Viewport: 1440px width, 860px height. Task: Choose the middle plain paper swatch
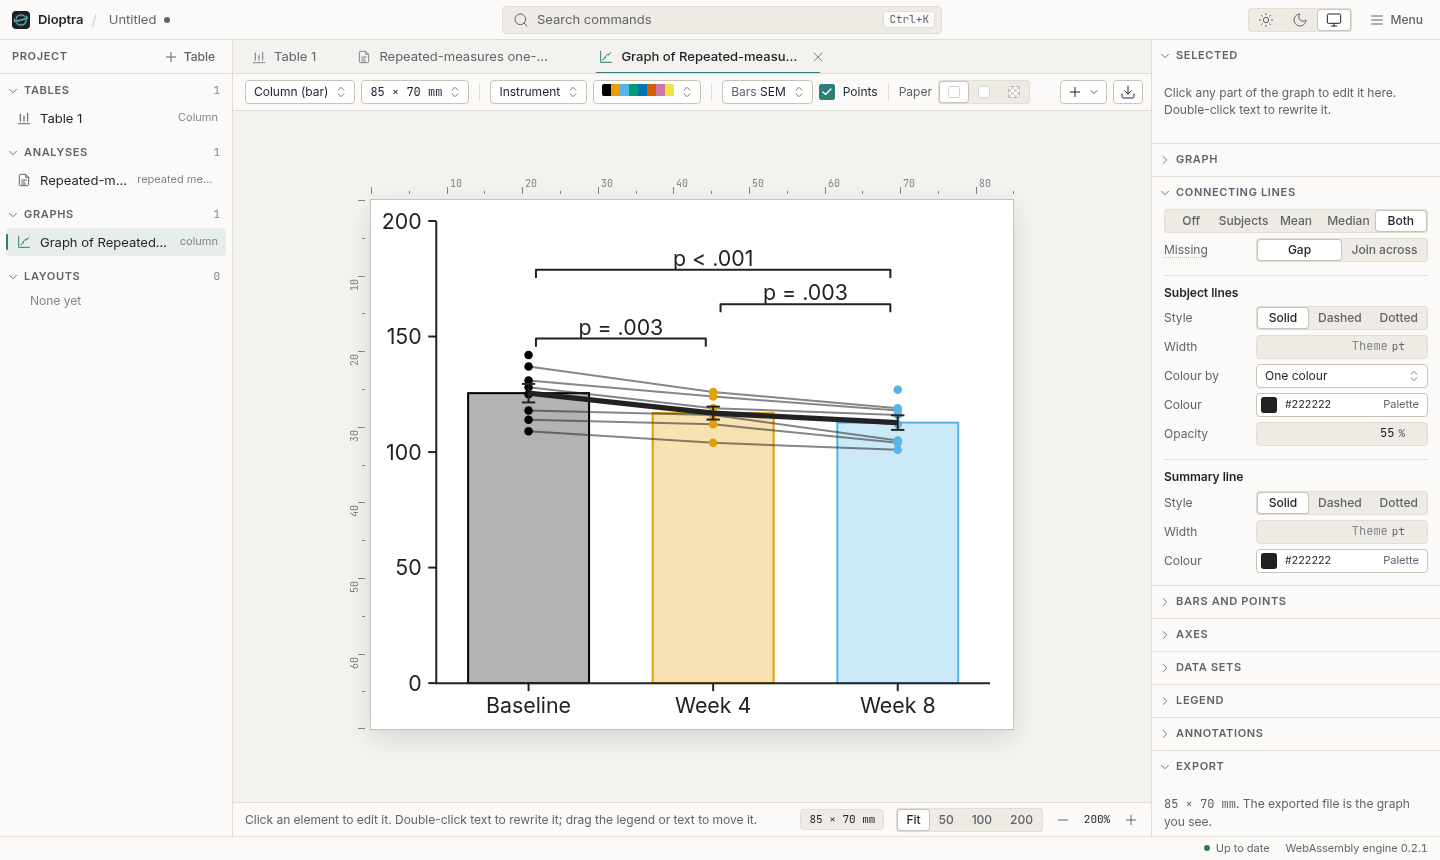pyautogui.click(x=984, y=92)
